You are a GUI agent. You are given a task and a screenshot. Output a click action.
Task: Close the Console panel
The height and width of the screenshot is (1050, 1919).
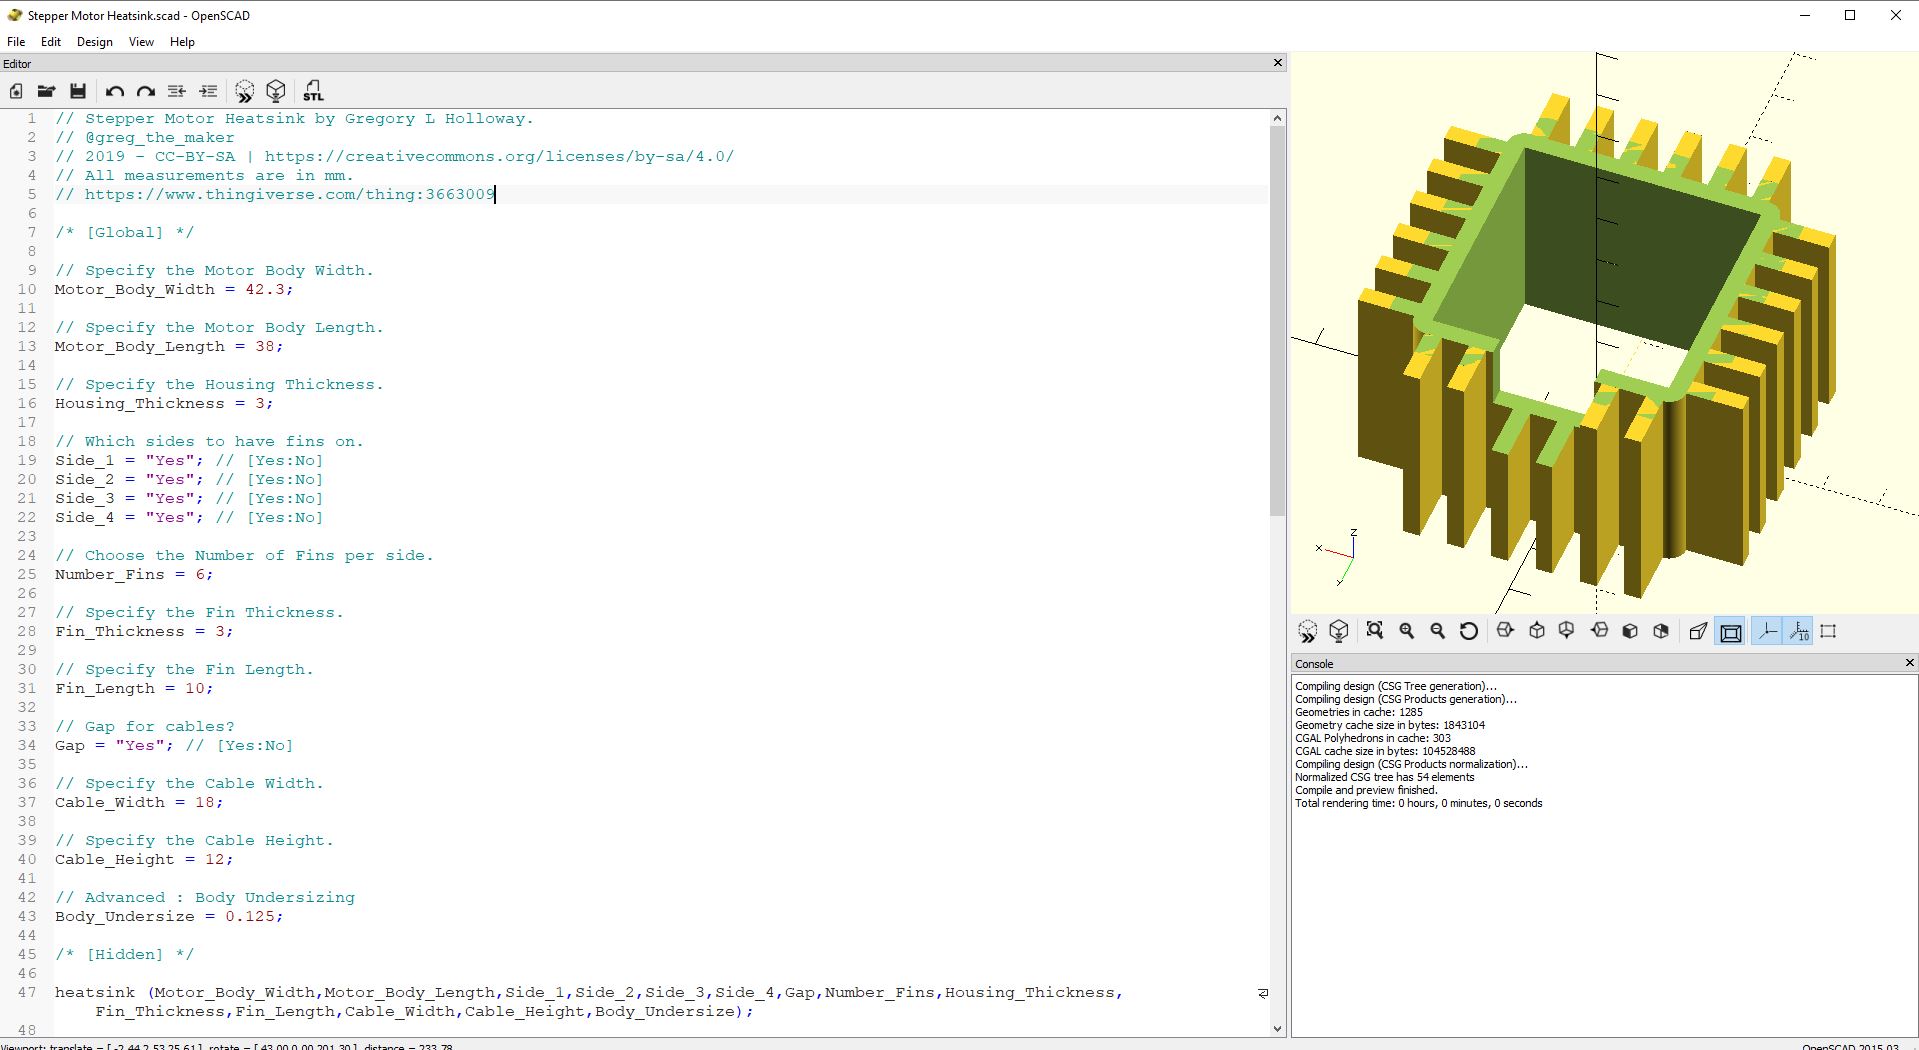point(1909,663)
